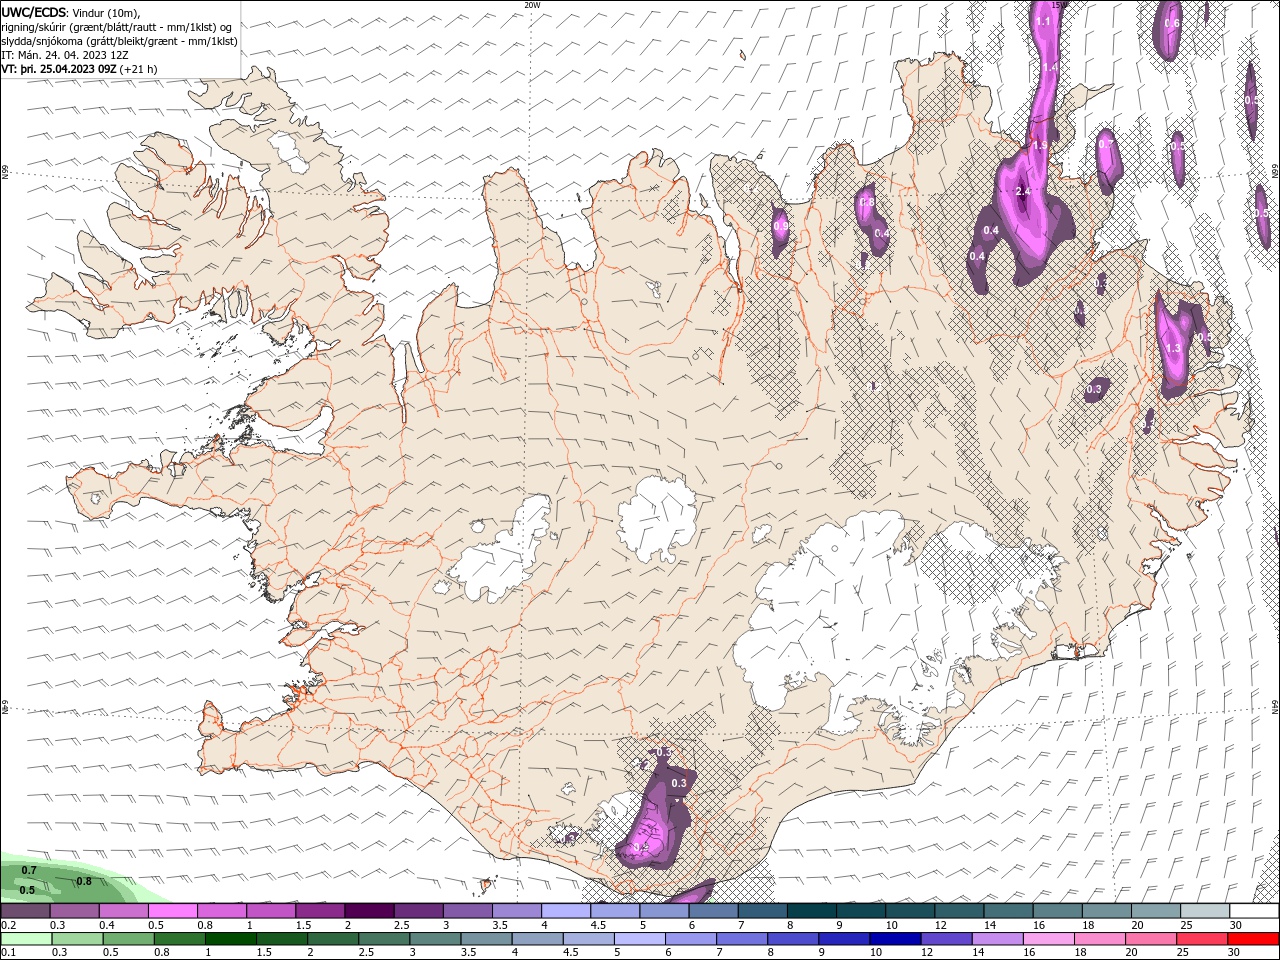Select the pale green 0.1 swatch in rain scale

point(25,939)
